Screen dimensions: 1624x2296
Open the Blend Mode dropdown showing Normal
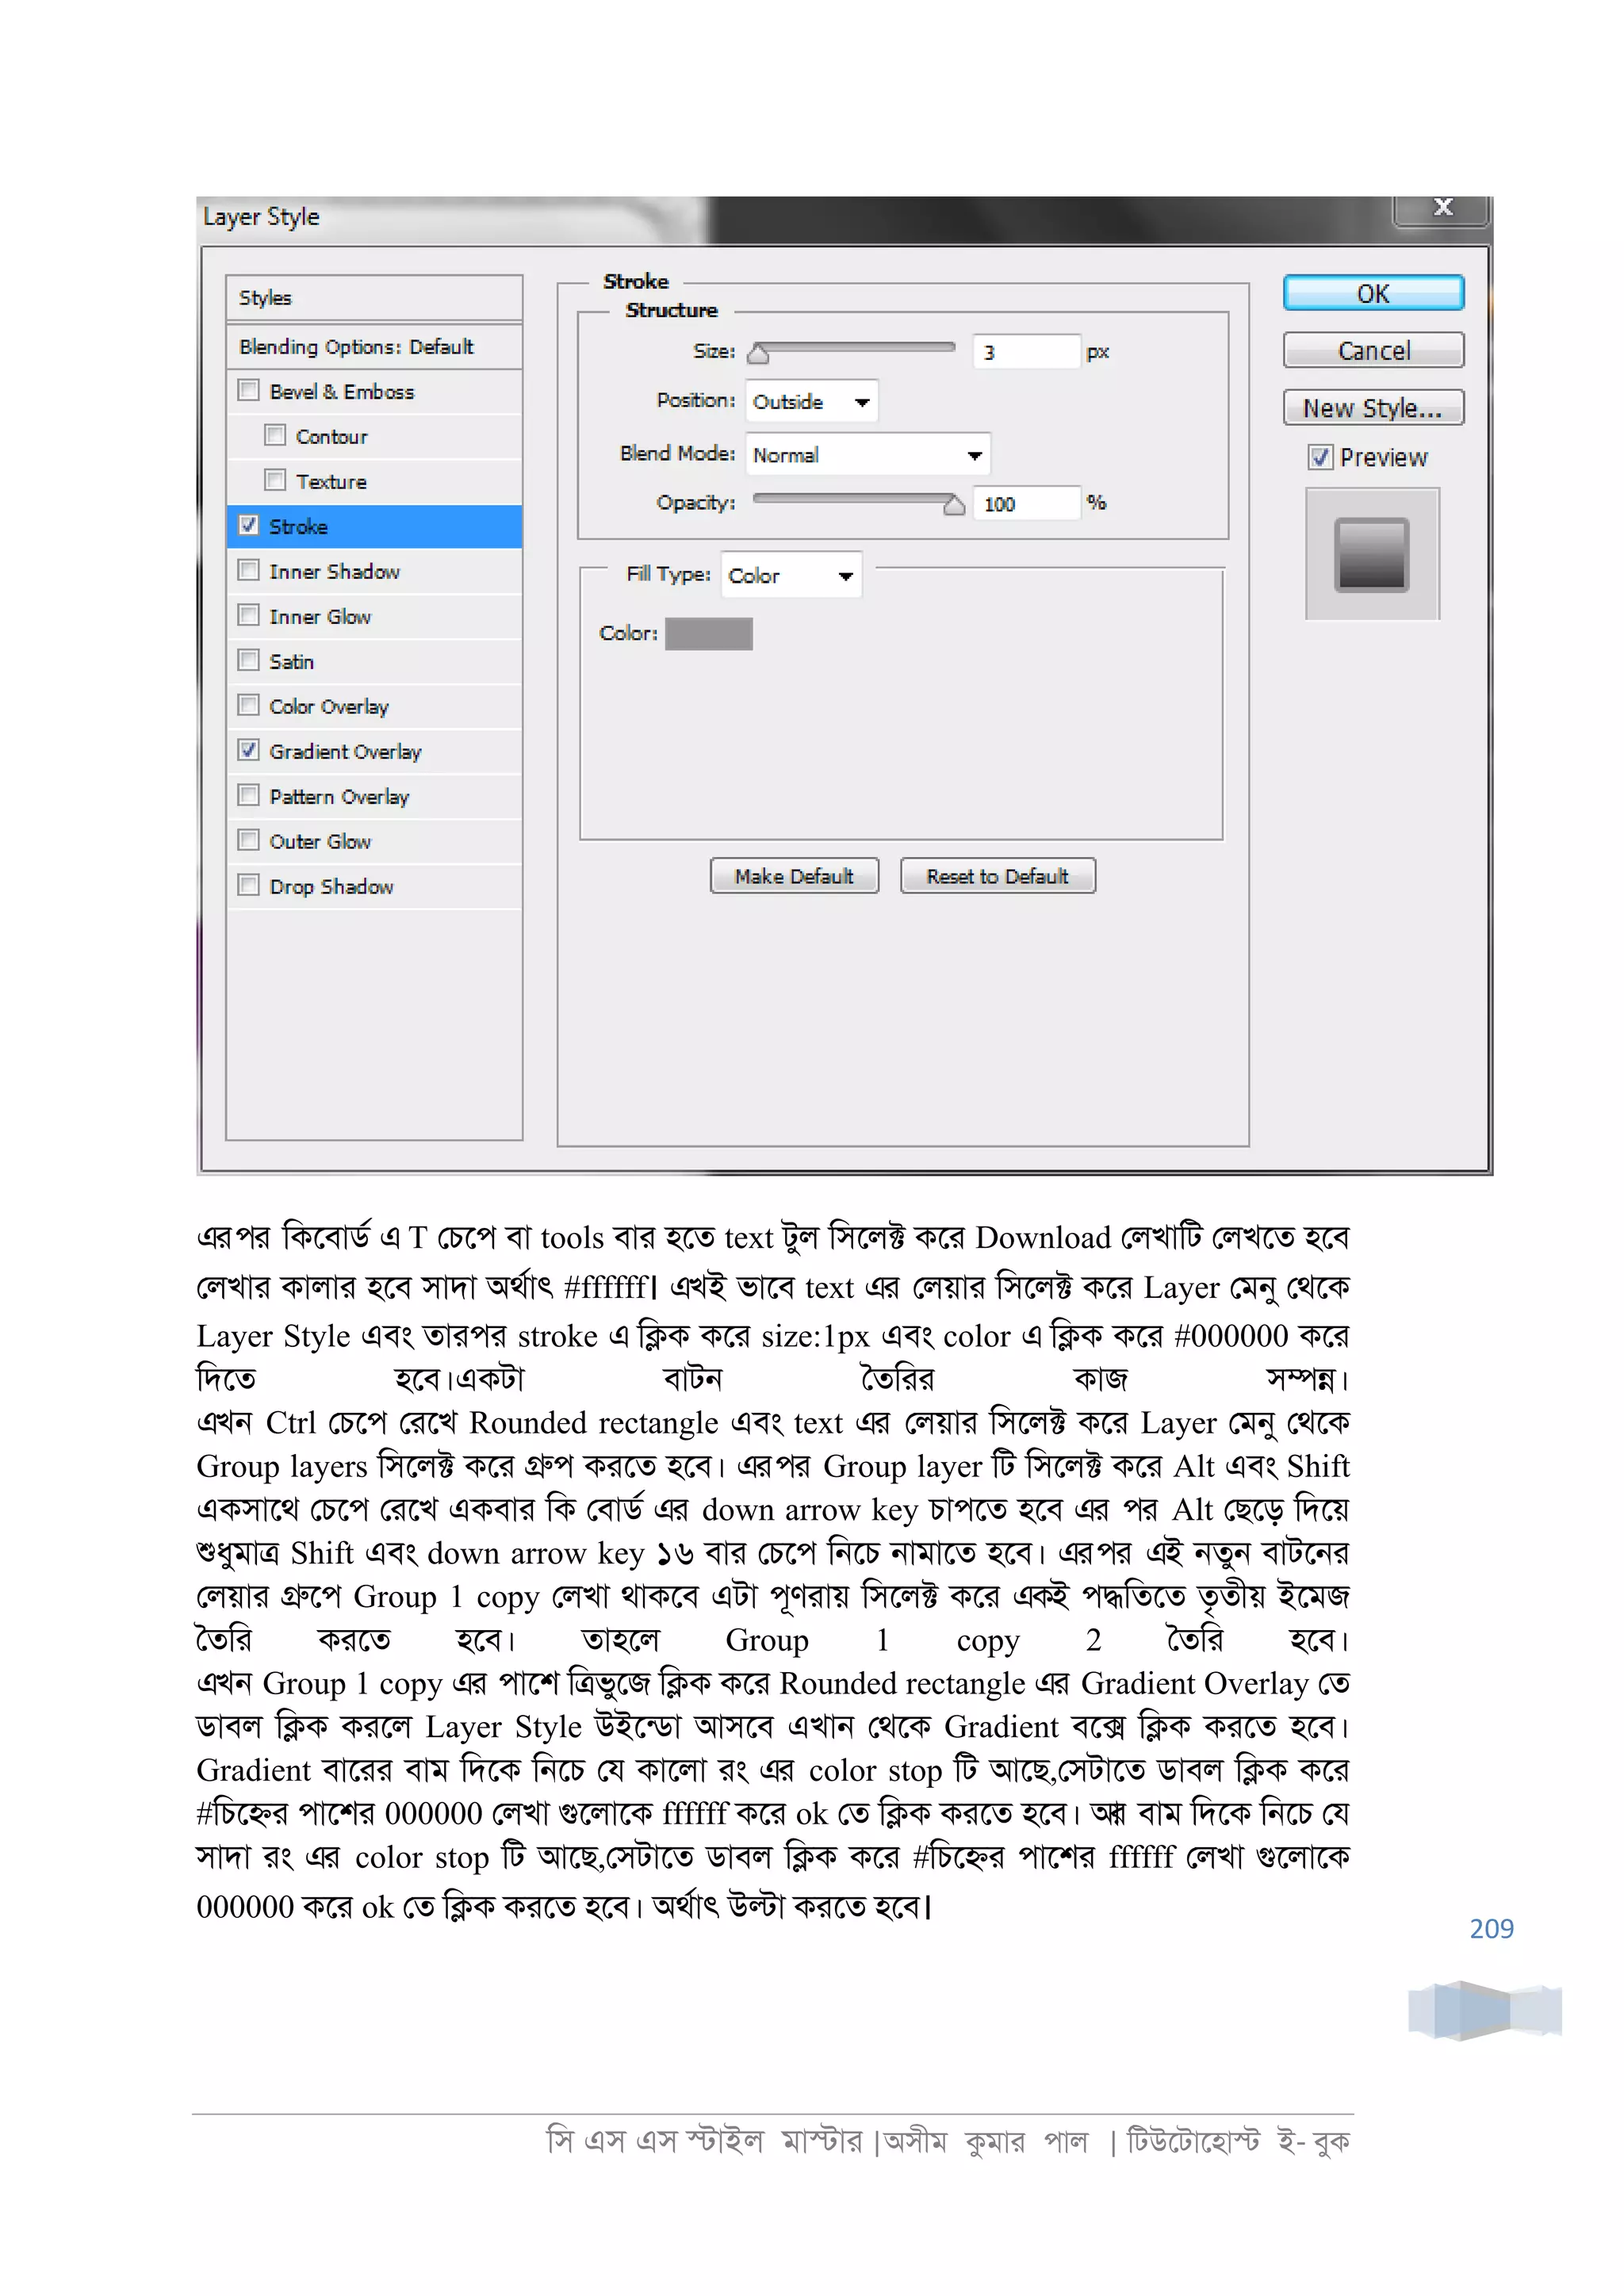(867, 455)
